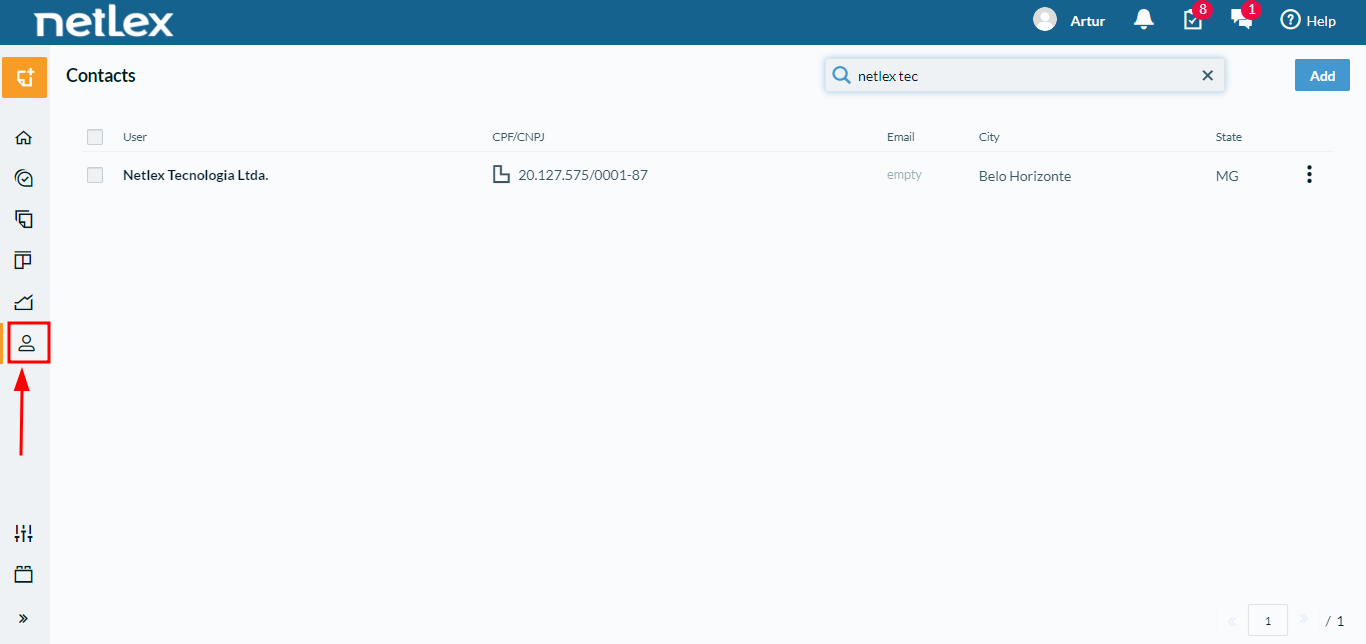Click the page number field

tap(1268, 621)
